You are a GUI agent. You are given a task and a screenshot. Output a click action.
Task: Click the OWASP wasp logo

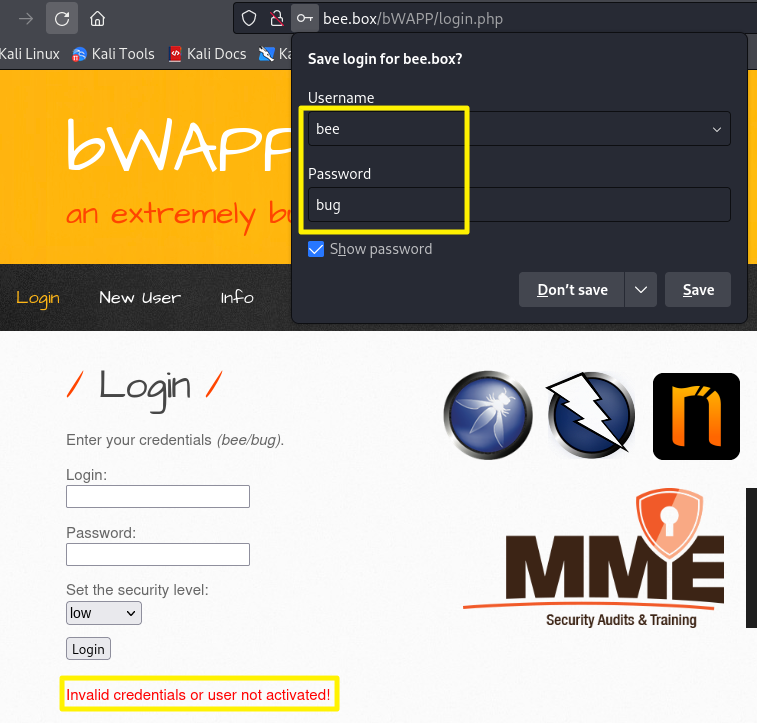pos(488,415)
